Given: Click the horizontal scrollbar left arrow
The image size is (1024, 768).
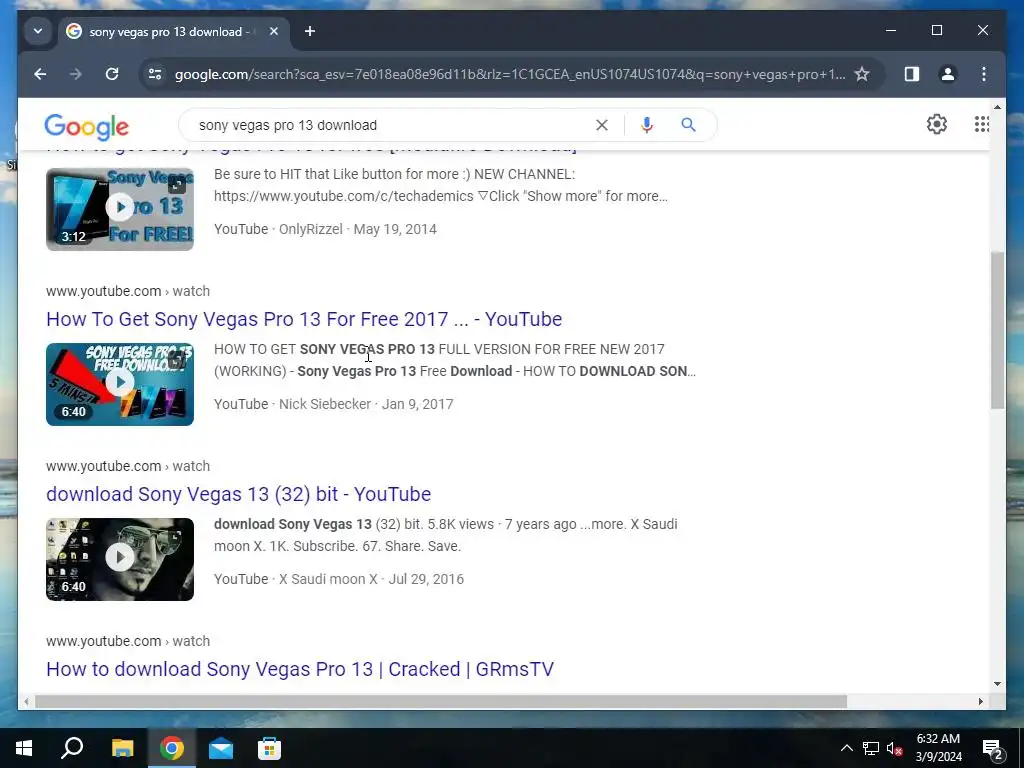Looking at the screenshot, I should click(26, 701).
